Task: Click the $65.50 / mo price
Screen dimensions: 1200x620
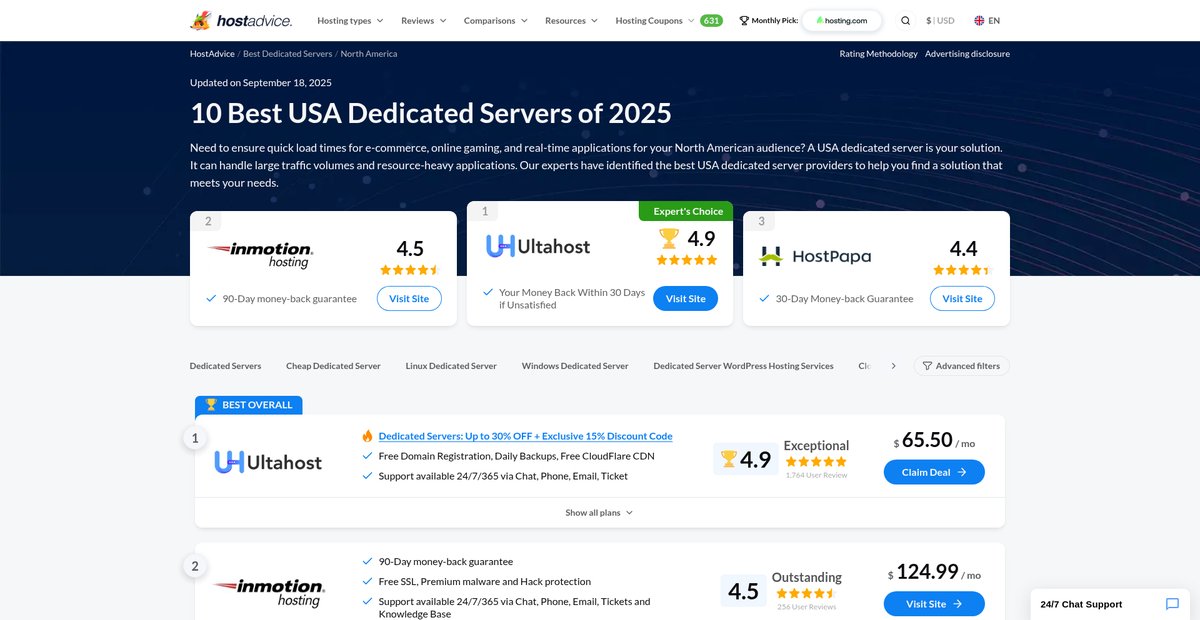Action: tap(934, 442)
